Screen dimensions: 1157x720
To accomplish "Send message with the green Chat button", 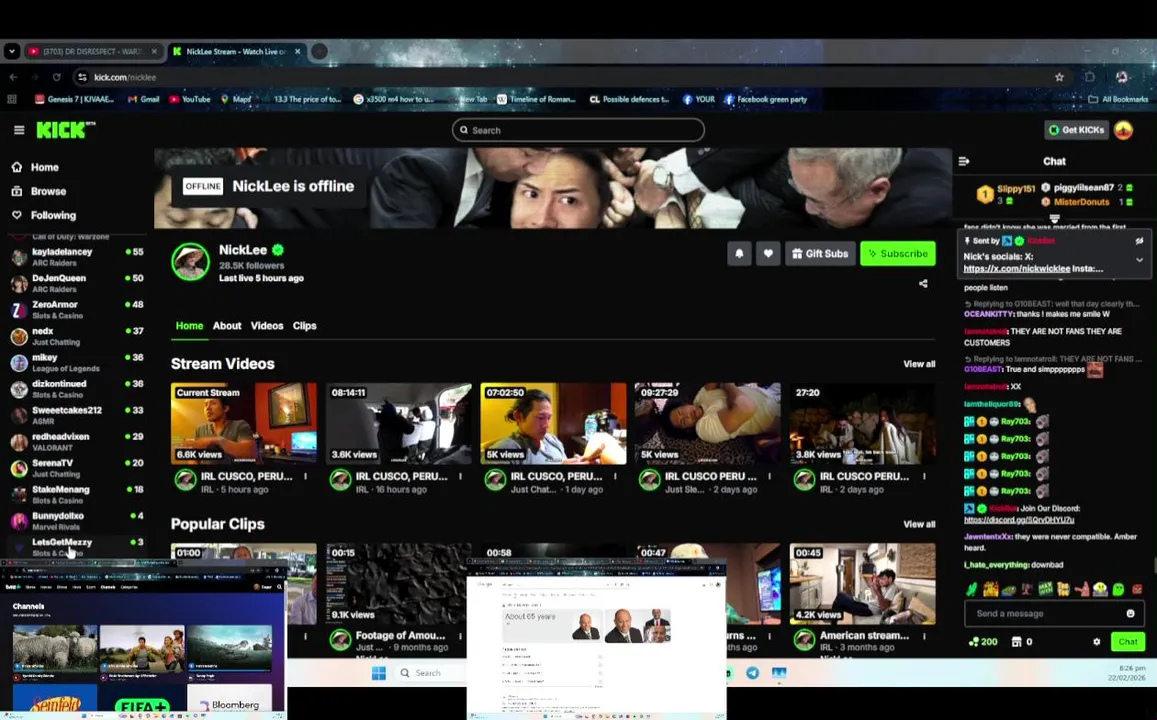I will pos(1127,642).
